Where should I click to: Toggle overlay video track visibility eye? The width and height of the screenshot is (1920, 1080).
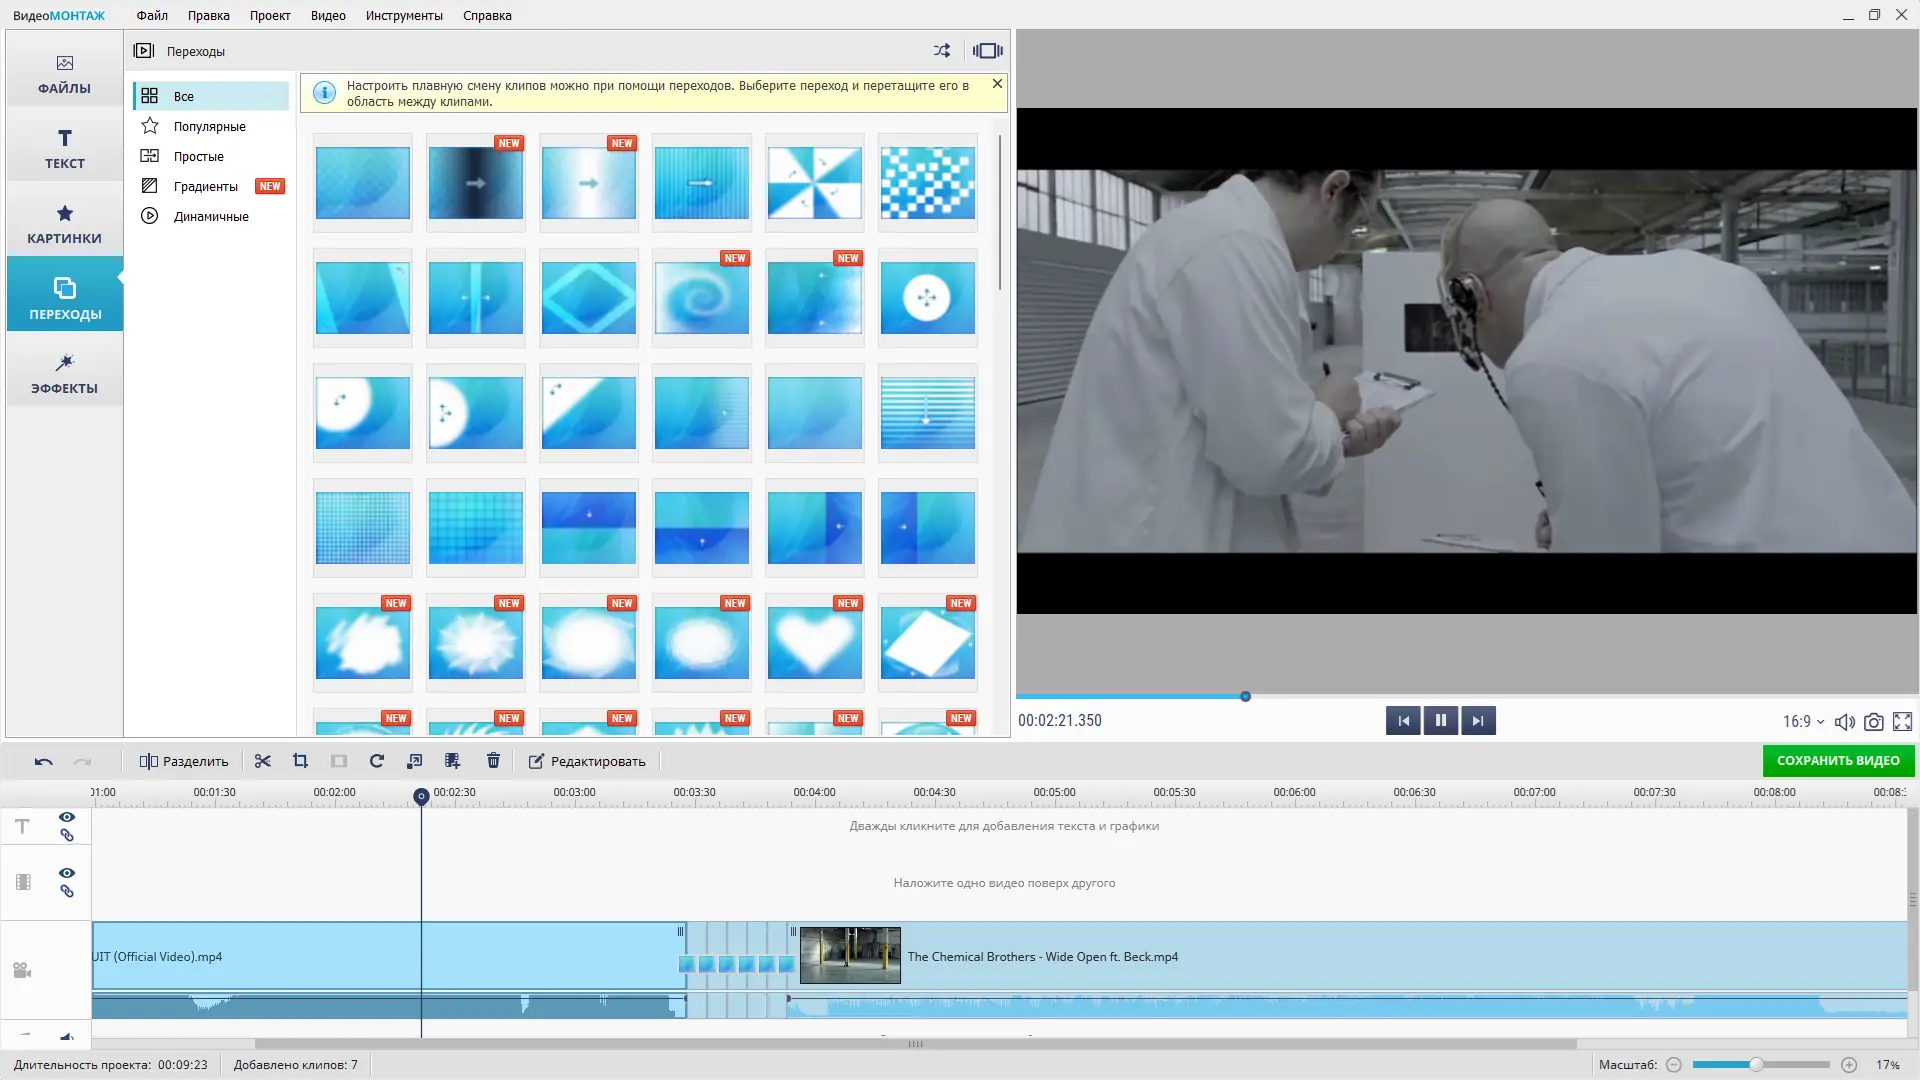click(67, 873)
